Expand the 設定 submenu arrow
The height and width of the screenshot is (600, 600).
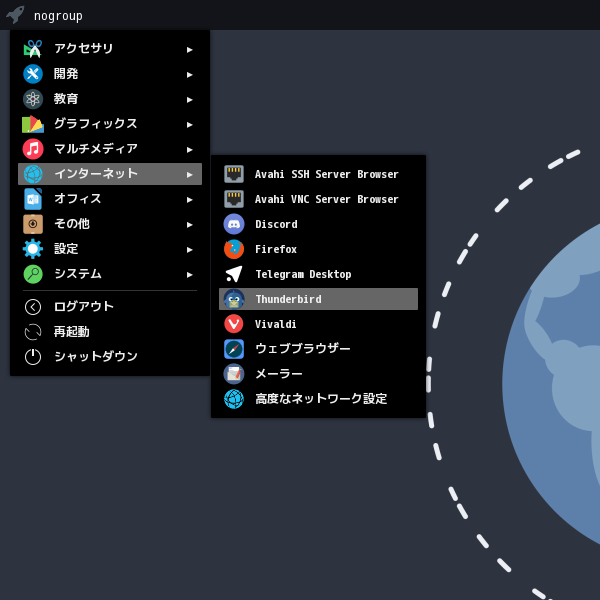point(189,249)
